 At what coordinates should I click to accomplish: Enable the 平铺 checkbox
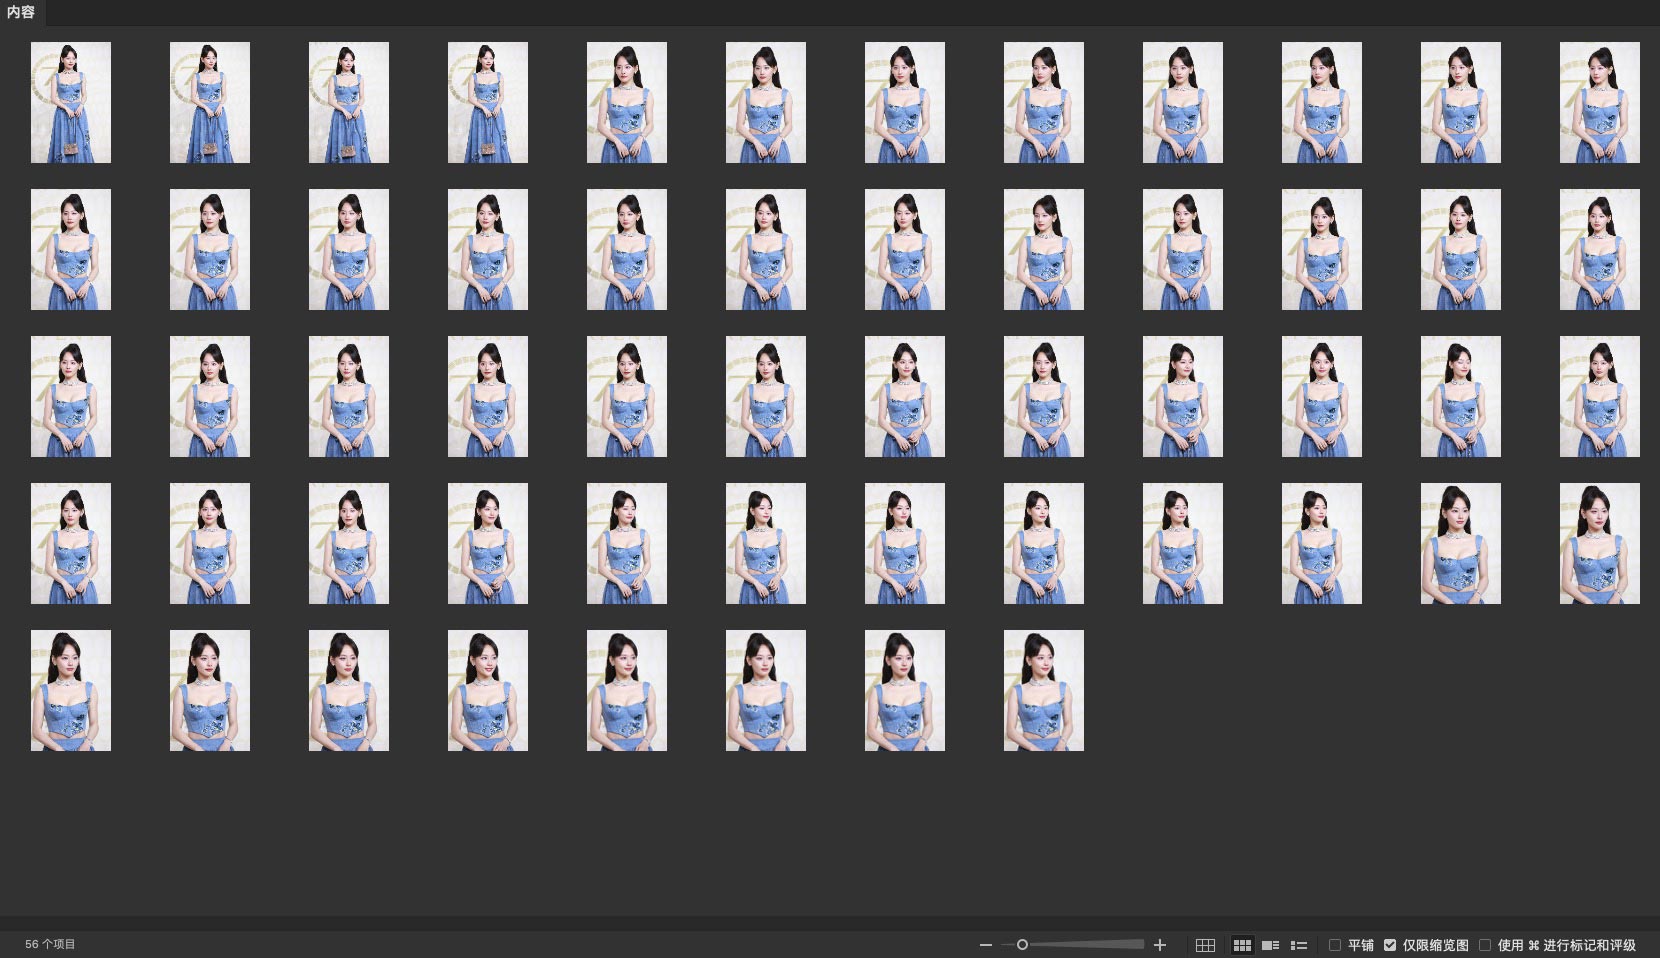click(1335, 945)
